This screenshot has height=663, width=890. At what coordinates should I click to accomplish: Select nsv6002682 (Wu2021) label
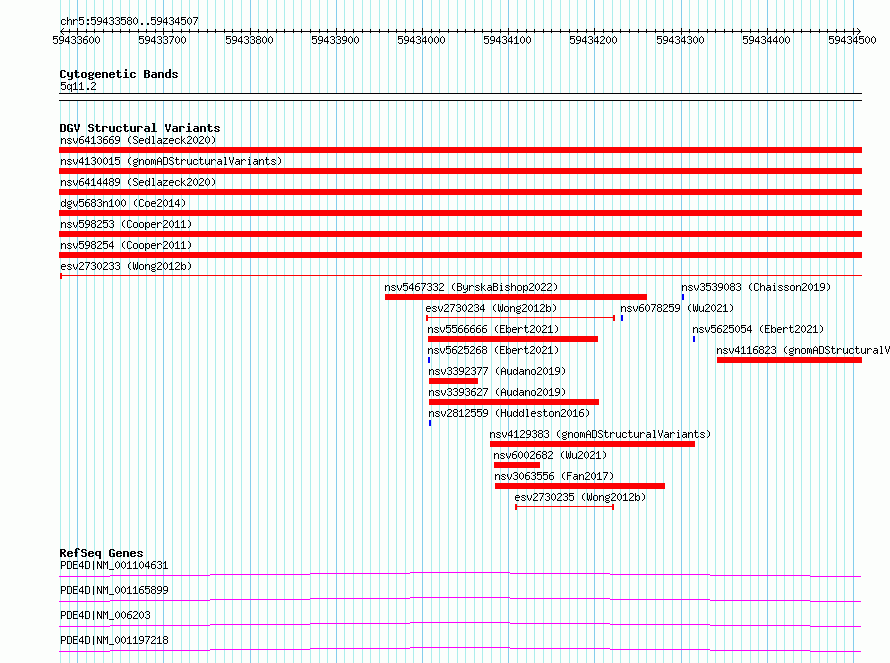(550, 455)
